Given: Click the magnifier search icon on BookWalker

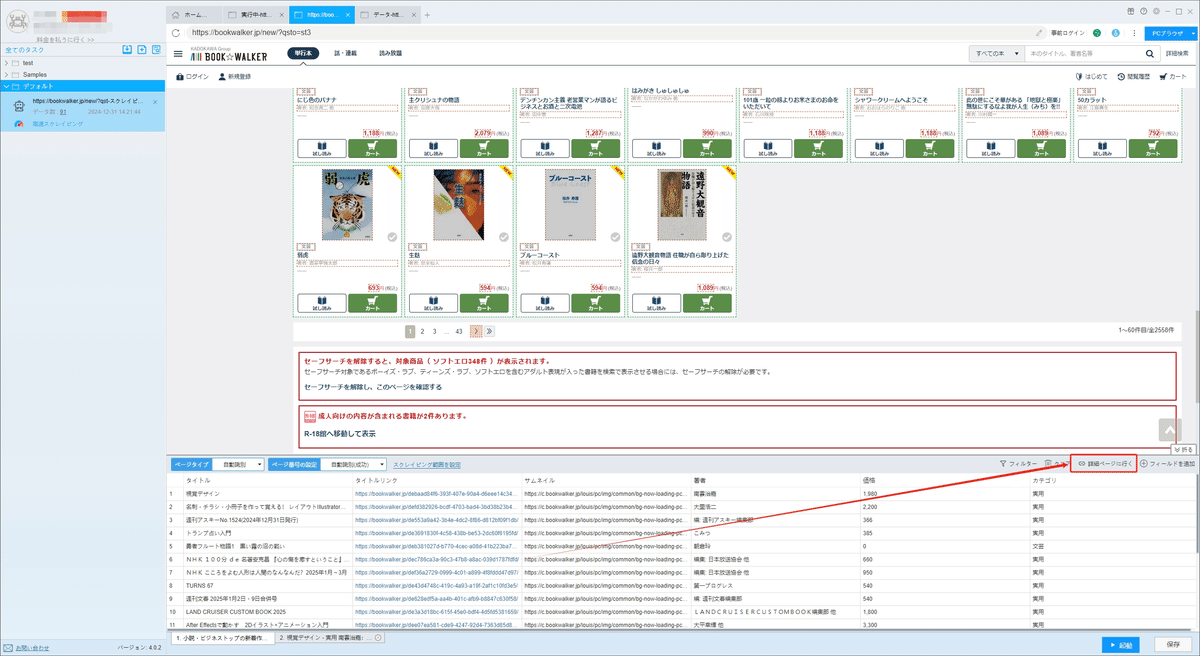Looking at the screenshot, I should tap(1149, 53).
